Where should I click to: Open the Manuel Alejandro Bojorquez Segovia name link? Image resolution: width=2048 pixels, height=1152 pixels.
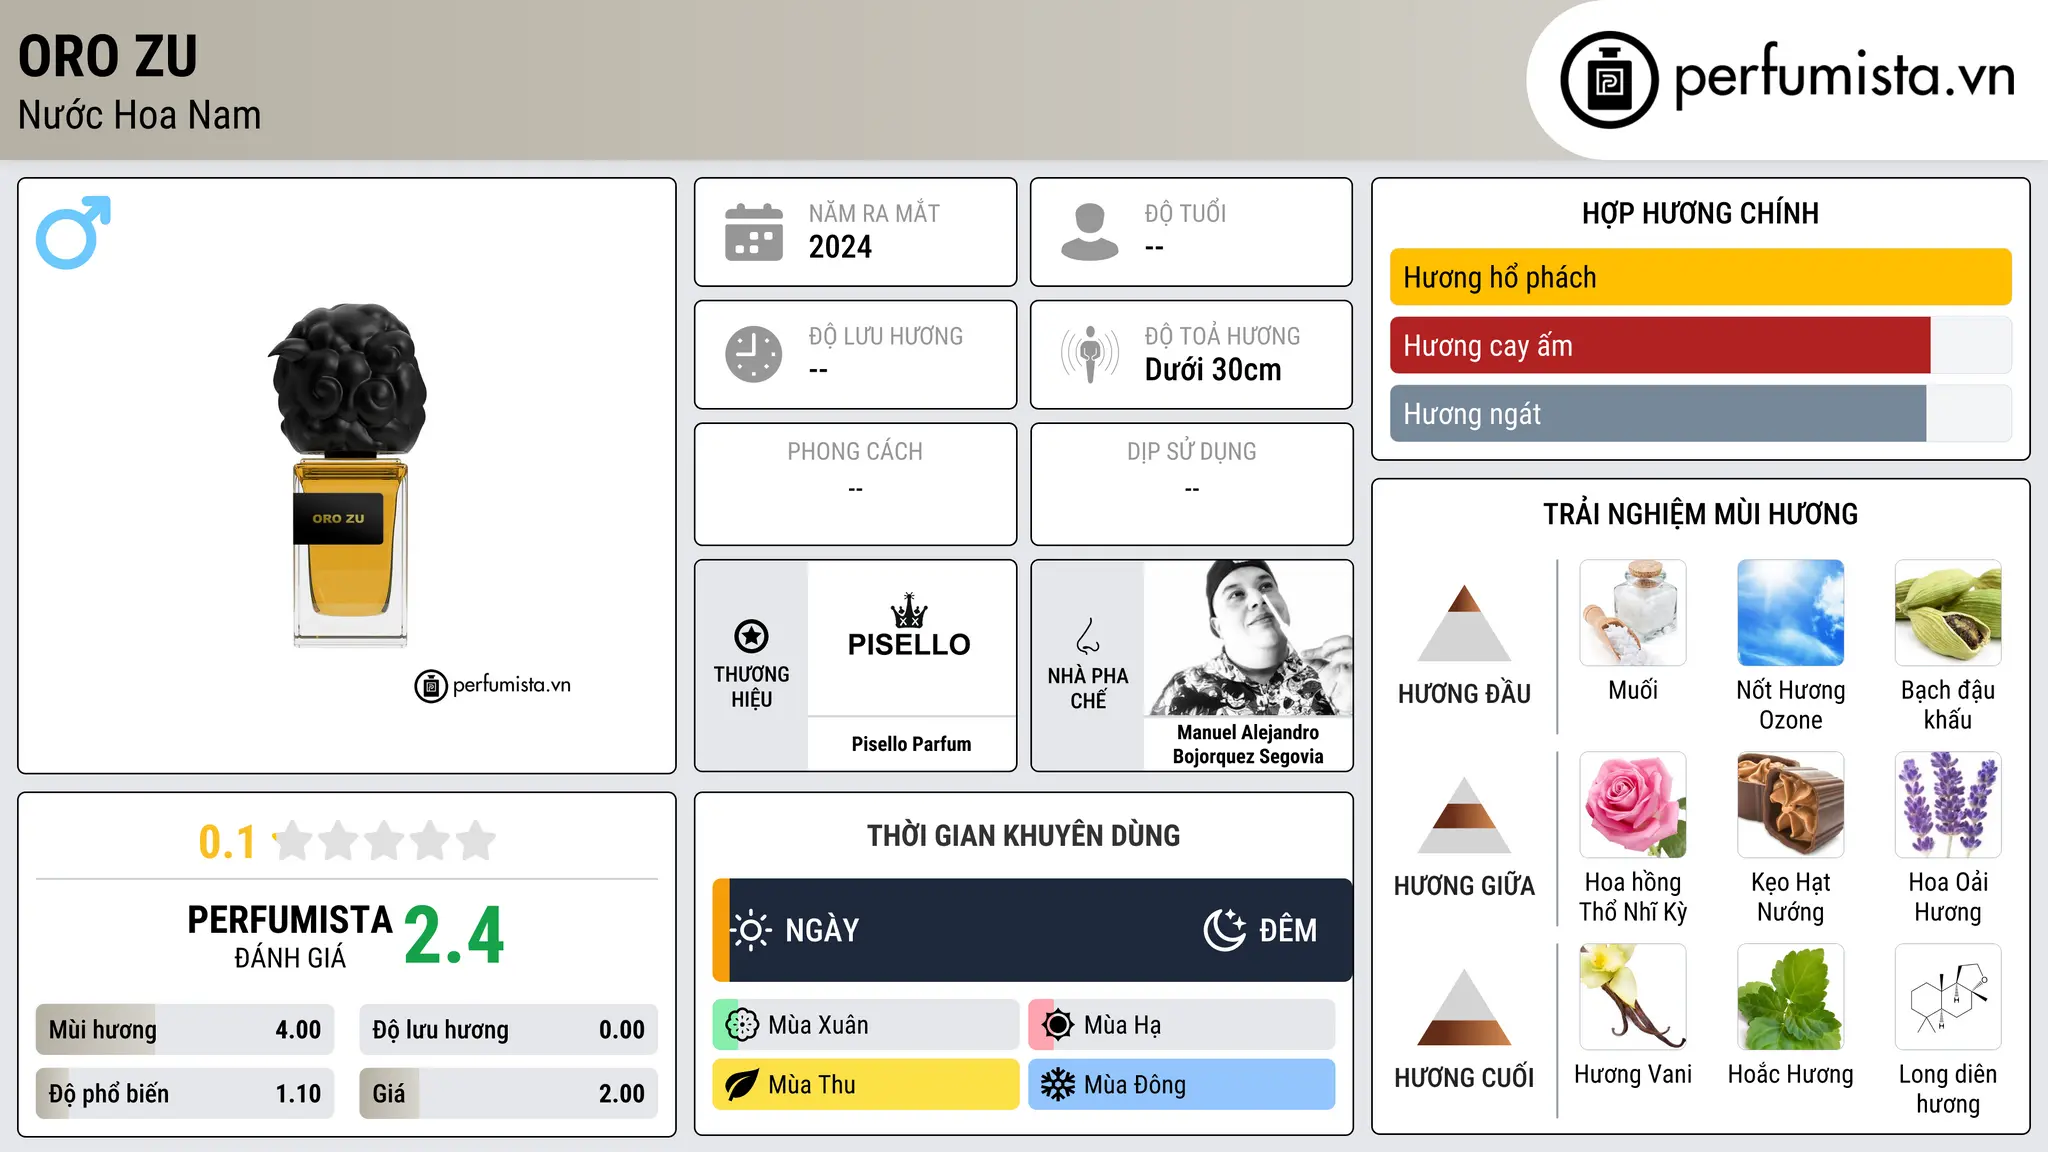click(x=1248, y=744)
